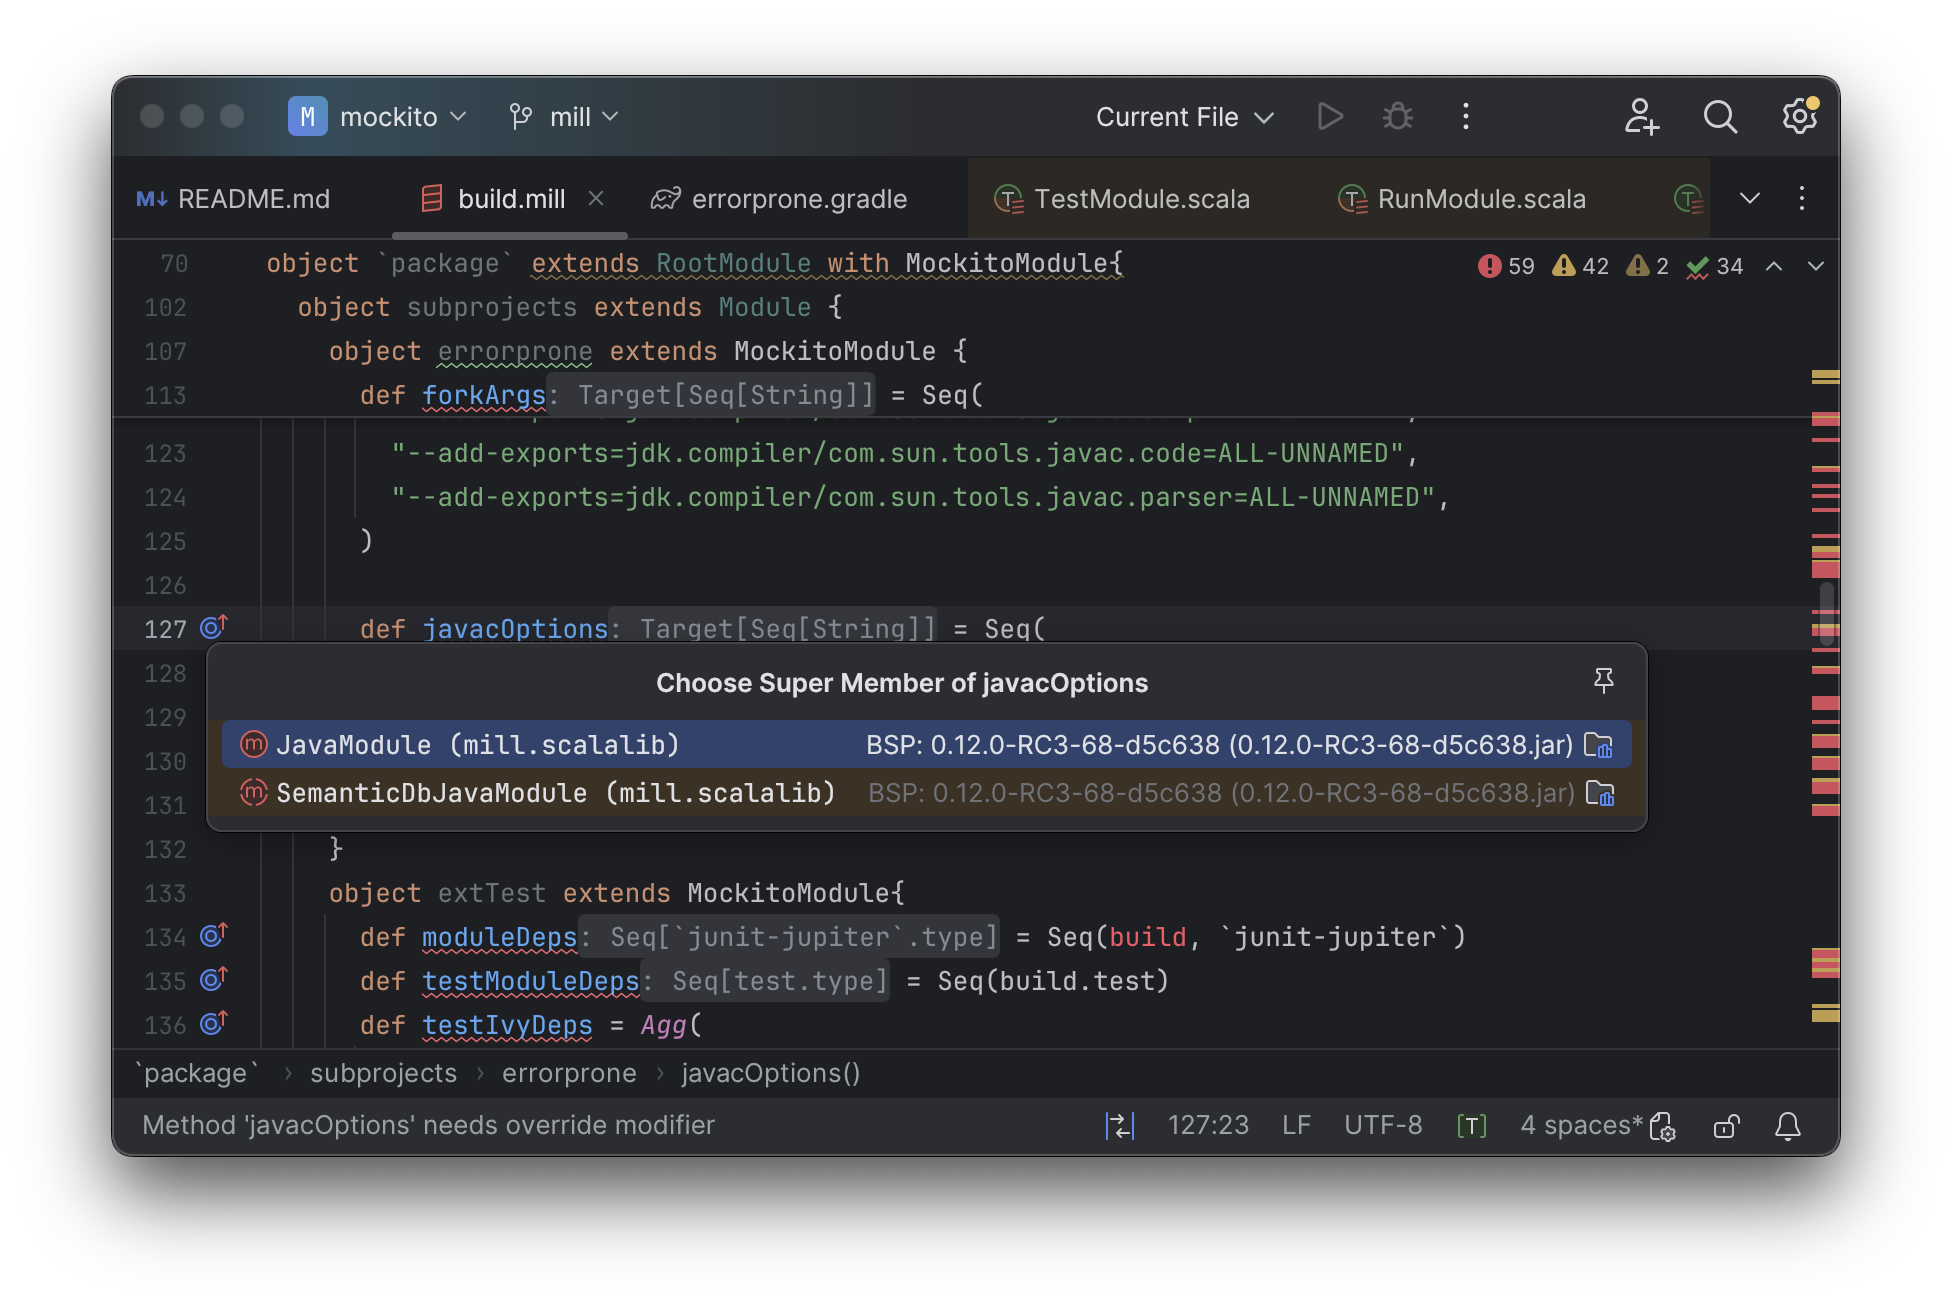The height and width of the screenshot is (1304, 1952).
Task: Click the UTF-8 encoding indicator
Action: 1383,1125
